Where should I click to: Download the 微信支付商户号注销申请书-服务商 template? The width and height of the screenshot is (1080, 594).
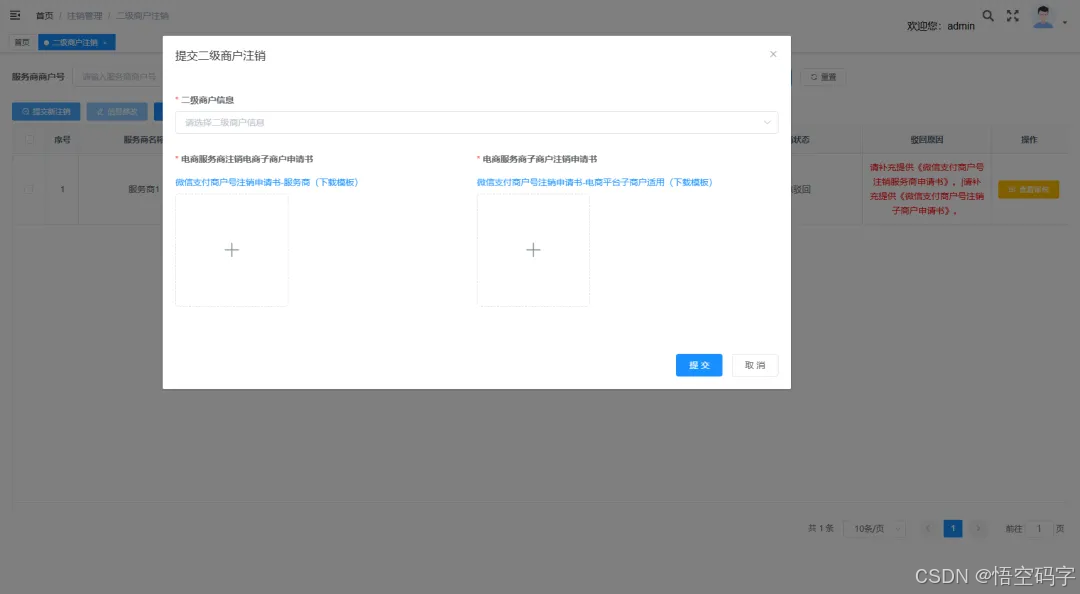[267, 182]
